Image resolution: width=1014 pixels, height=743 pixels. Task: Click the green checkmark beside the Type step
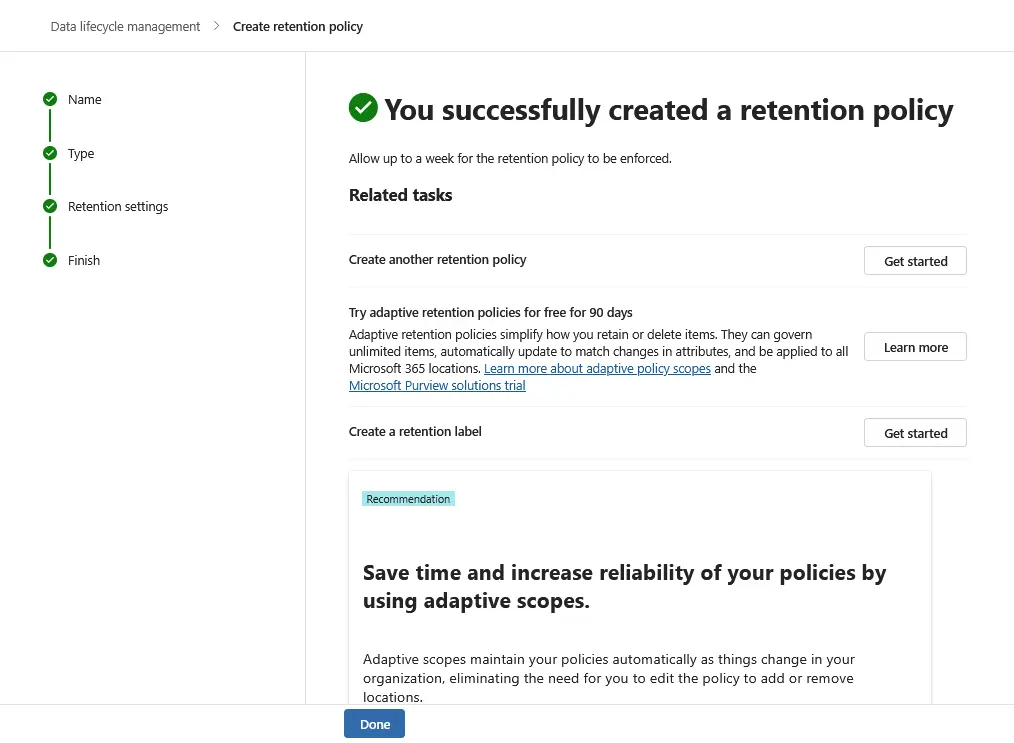(50, 153)
